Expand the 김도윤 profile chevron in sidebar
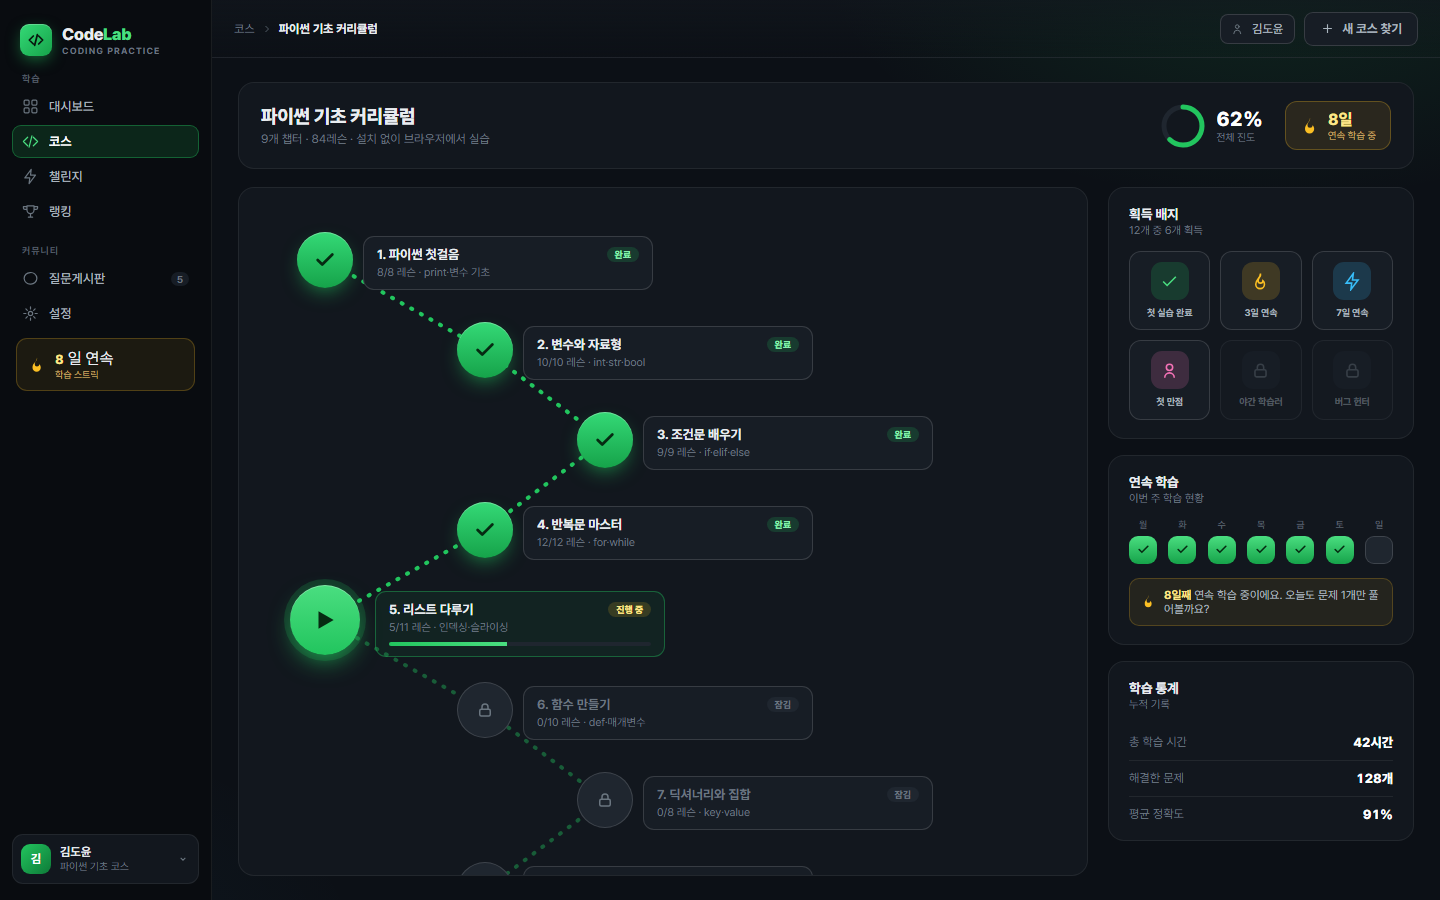 pos(183,859)
